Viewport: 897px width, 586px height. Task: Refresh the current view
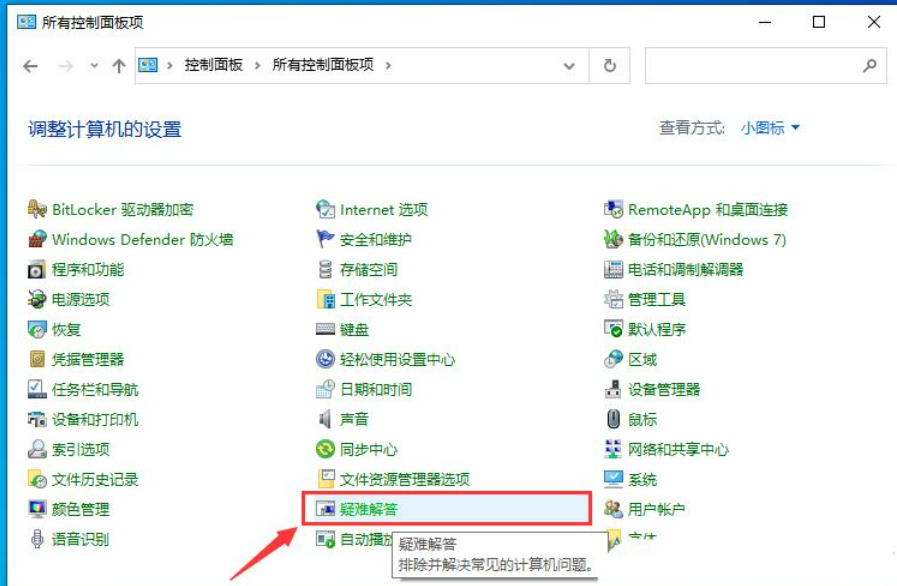tap(608, 66)
